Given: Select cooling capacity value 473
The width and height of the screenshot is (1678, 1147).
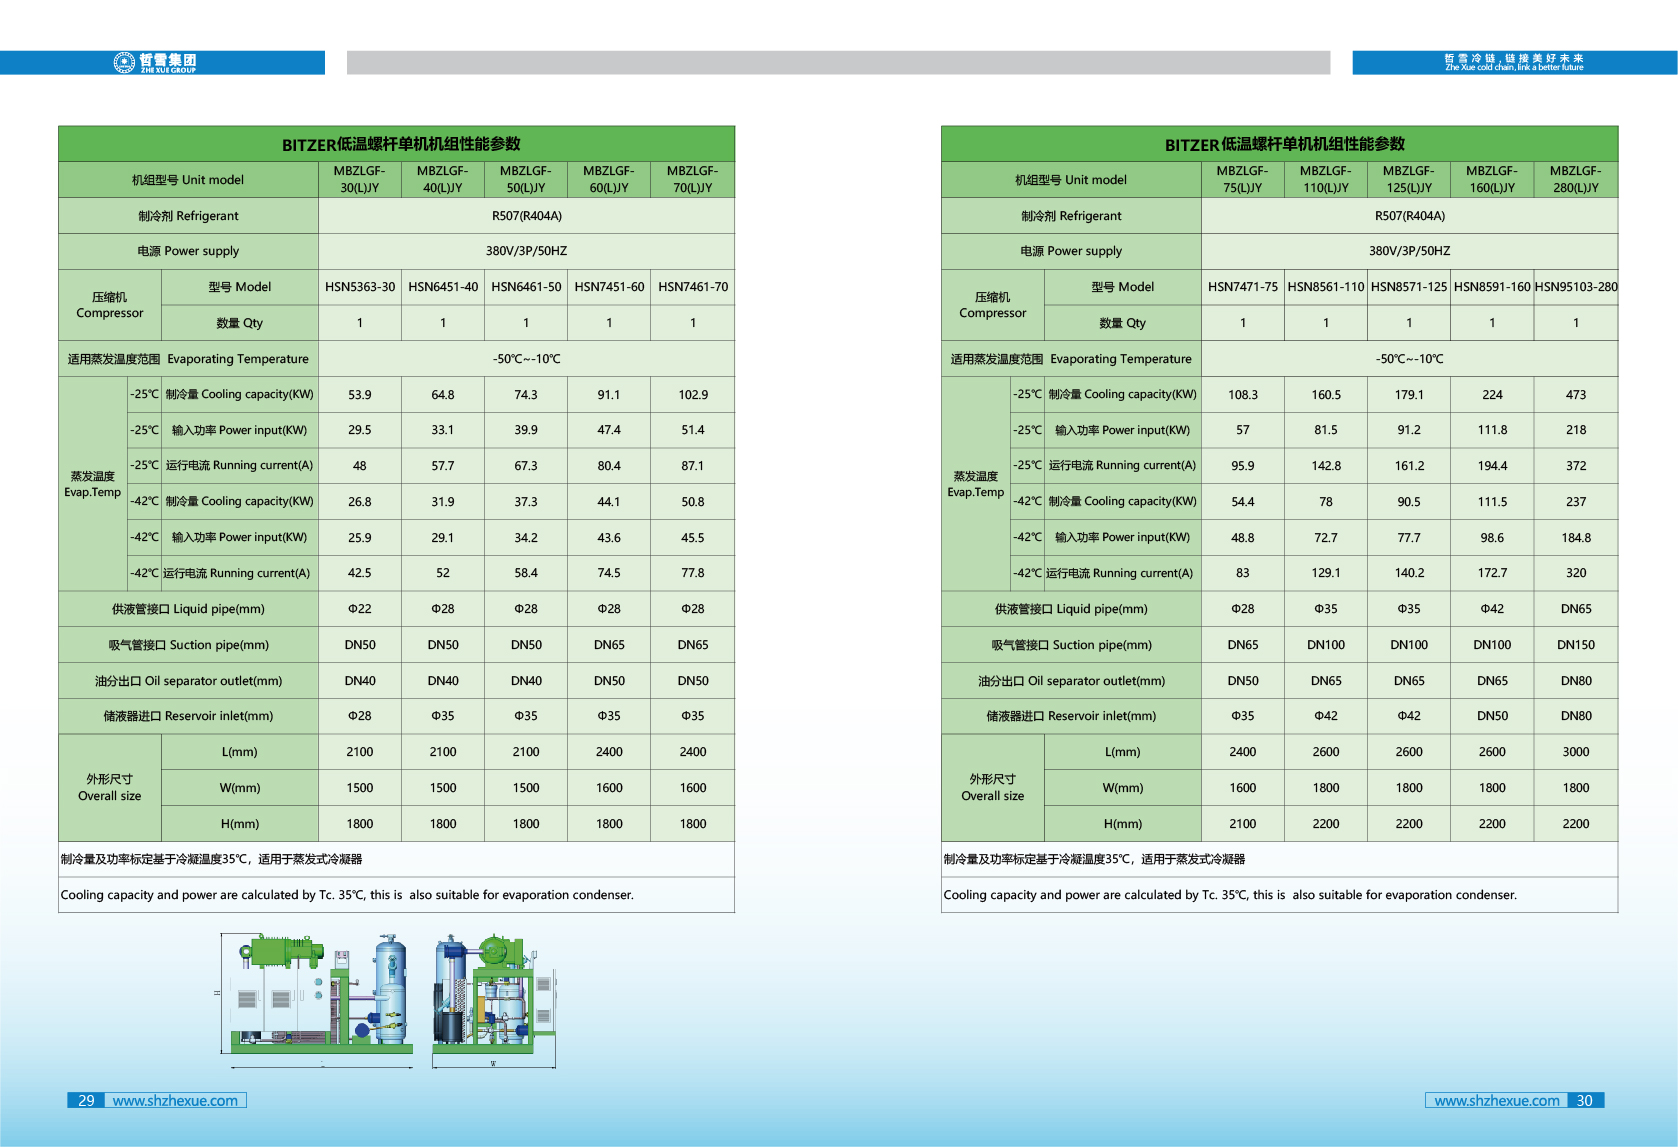Looking at the screenshot, I should (x=1576, y=395).
